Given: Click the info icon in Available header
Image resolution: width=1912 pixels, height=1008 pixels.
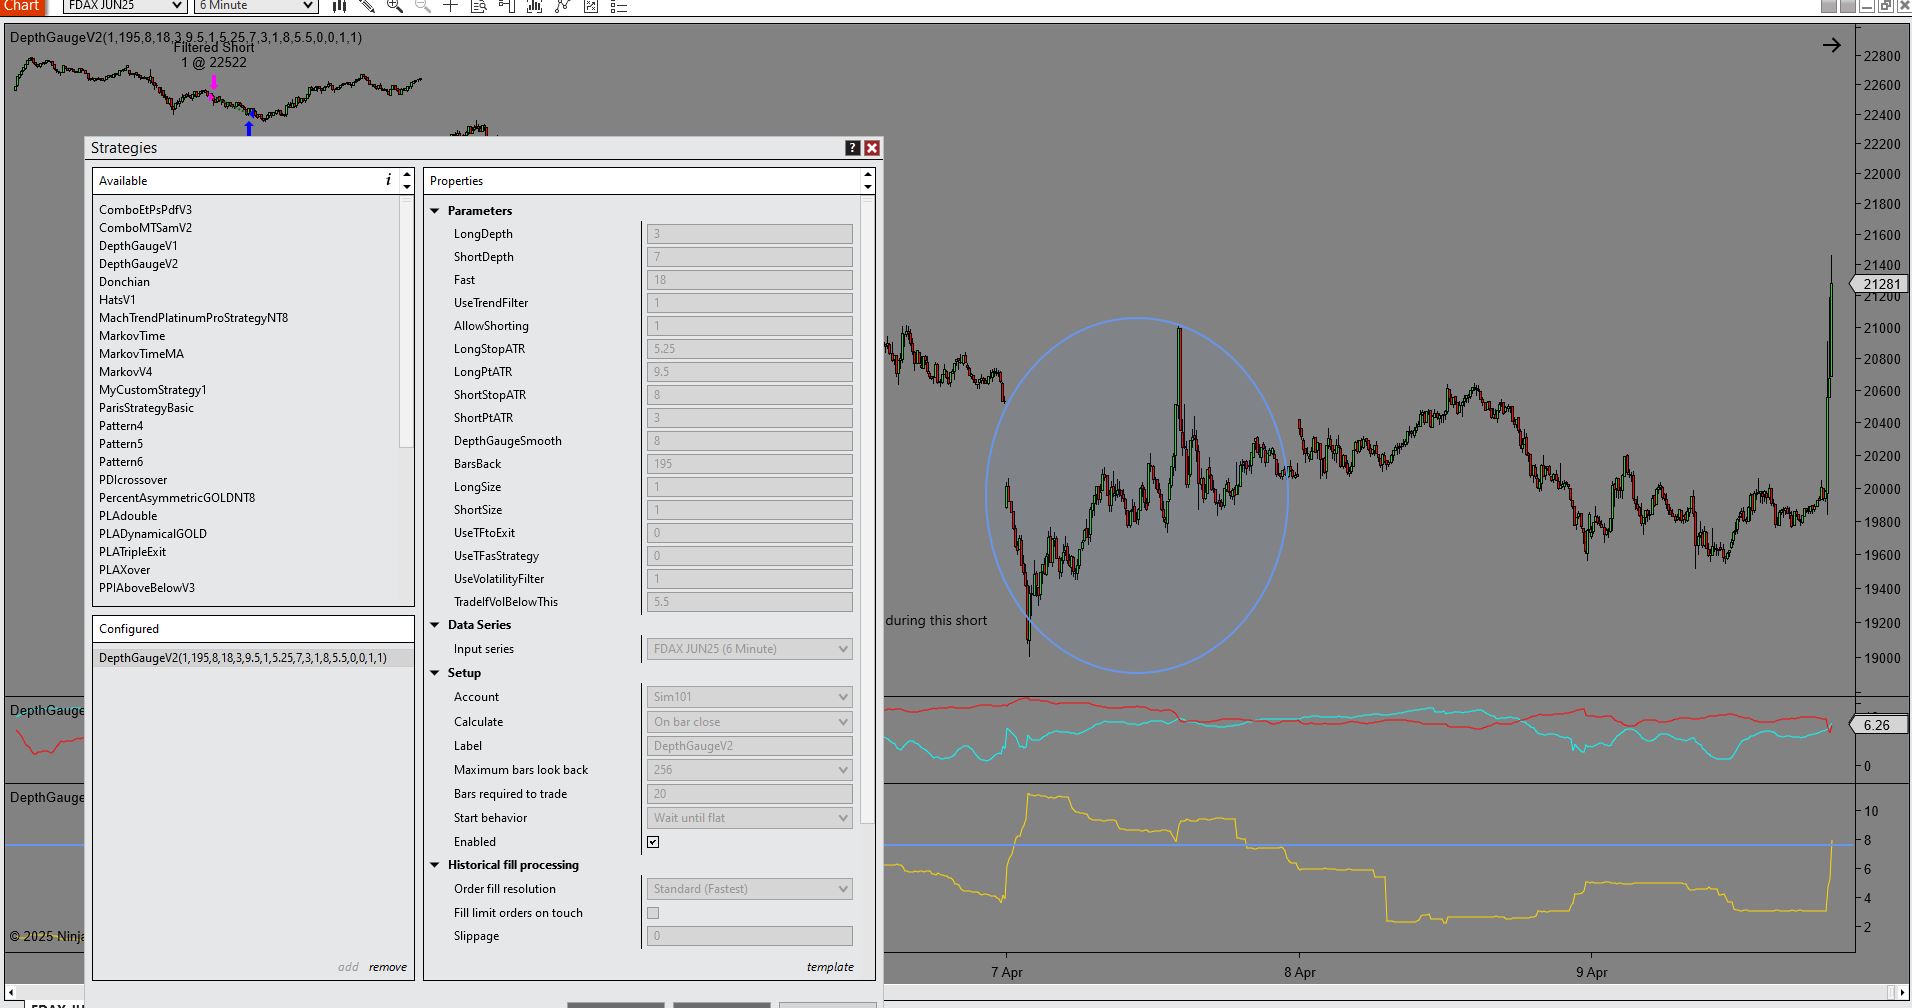Looking at the screenshot, I should coord(388,180).
